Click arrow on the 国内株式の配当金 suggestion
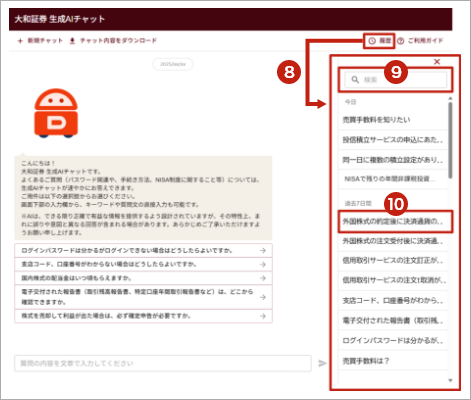 [x=263, y=278]
